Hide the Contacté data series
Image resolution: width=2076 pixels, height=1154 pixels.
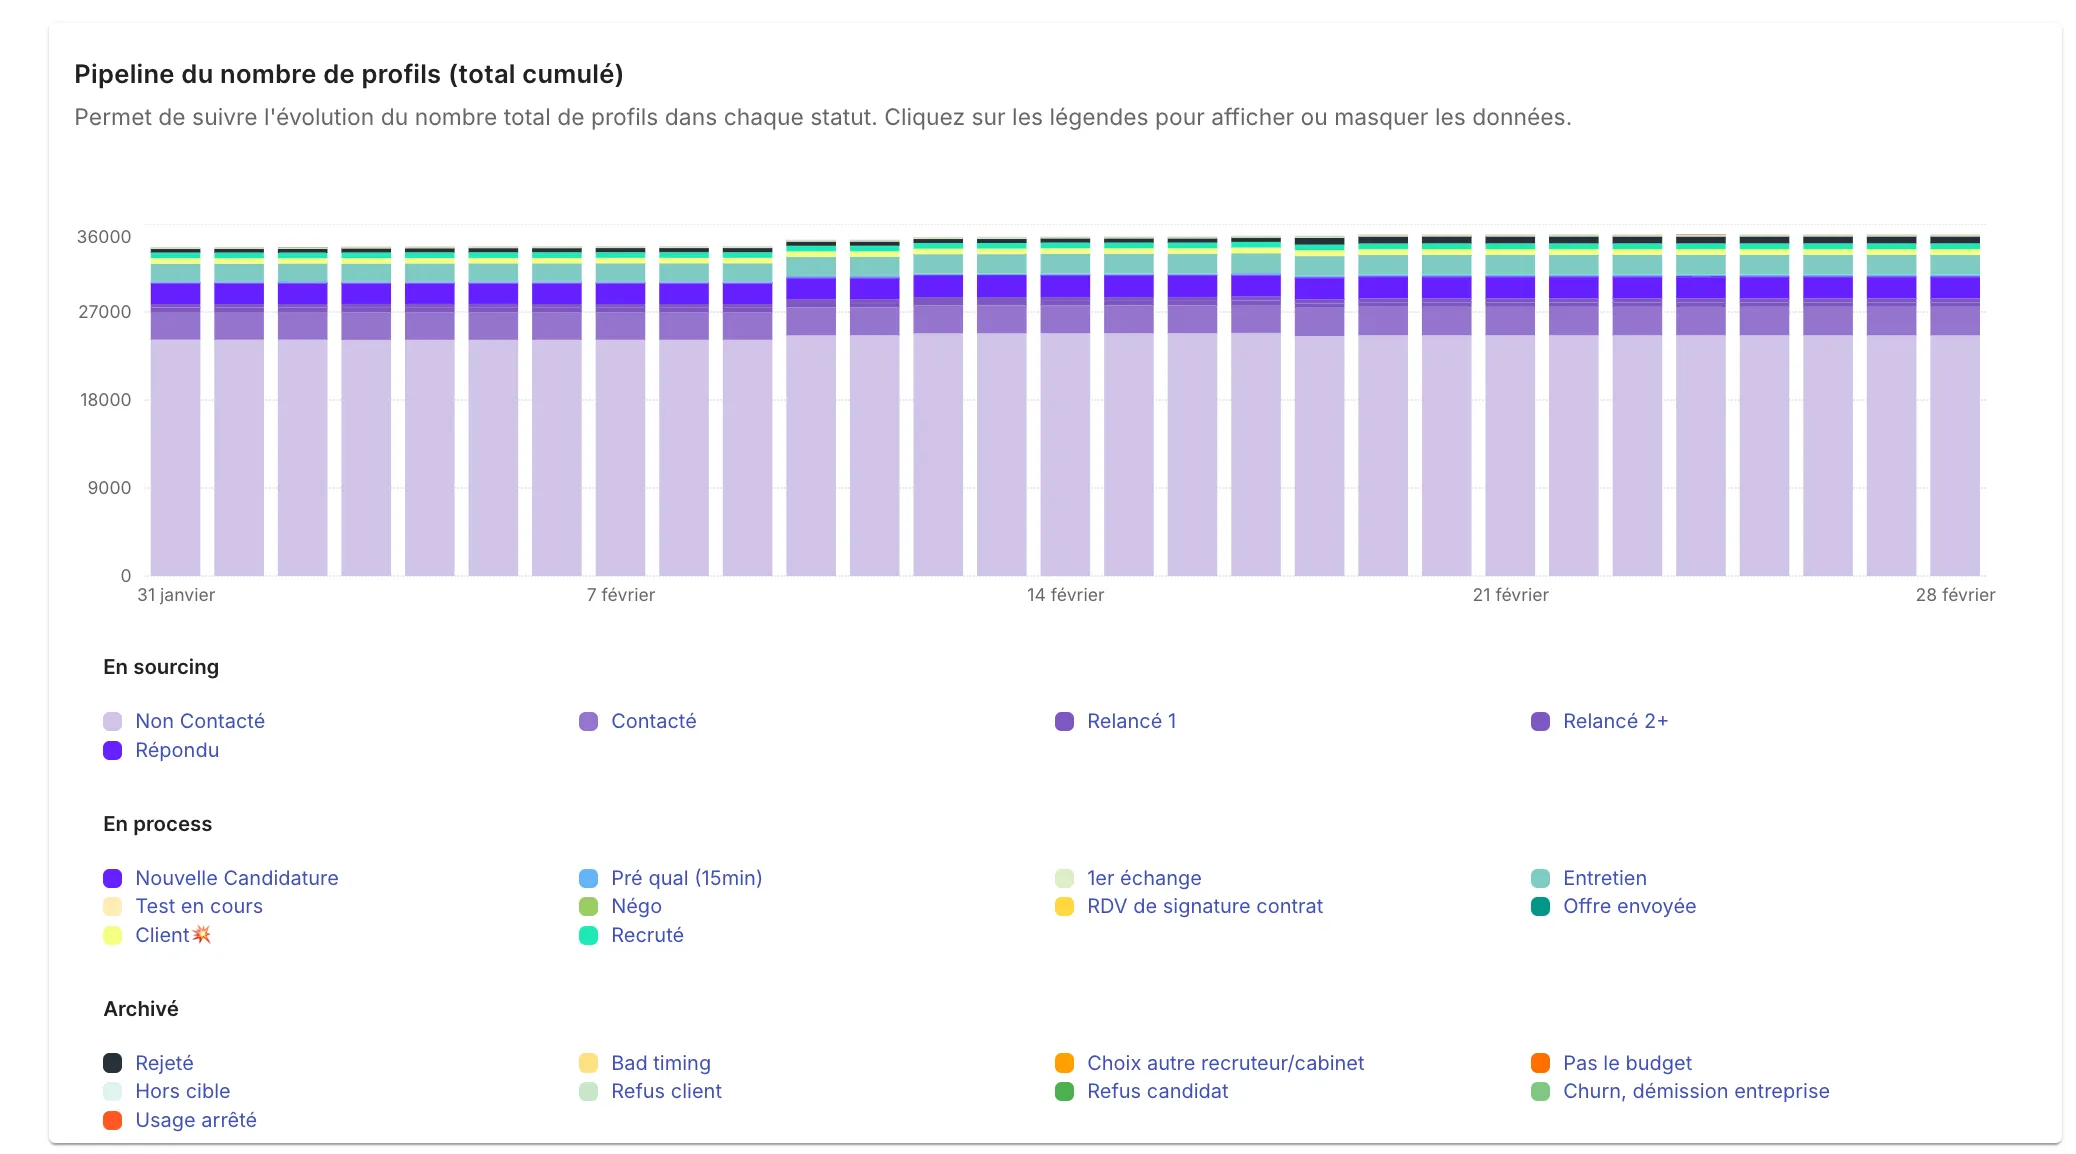coord(653,720)
